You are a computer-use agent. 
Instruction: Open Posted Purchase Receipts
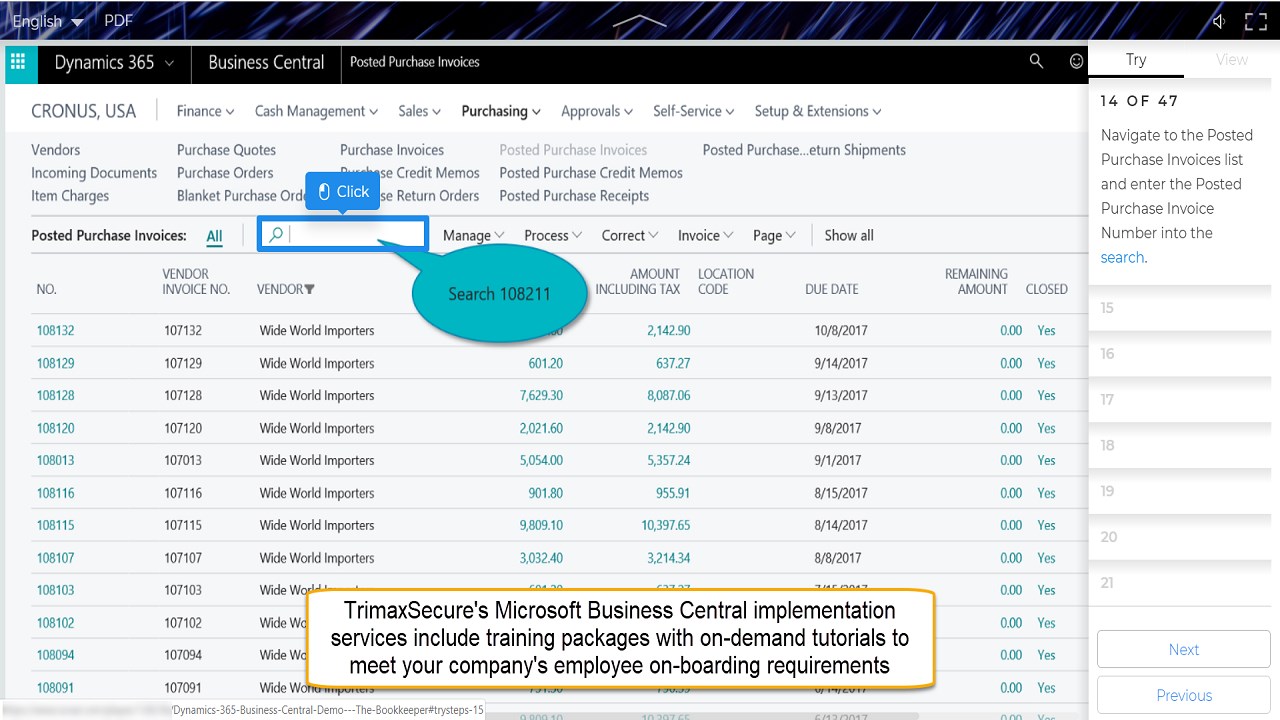click(x=574, y=196)
